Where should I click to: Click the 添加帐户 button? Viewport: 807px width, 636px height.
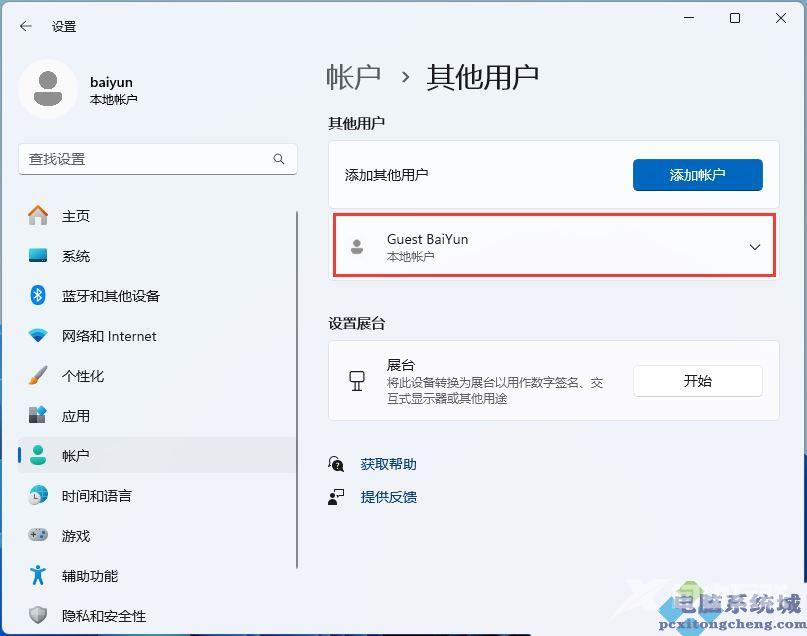697,175
